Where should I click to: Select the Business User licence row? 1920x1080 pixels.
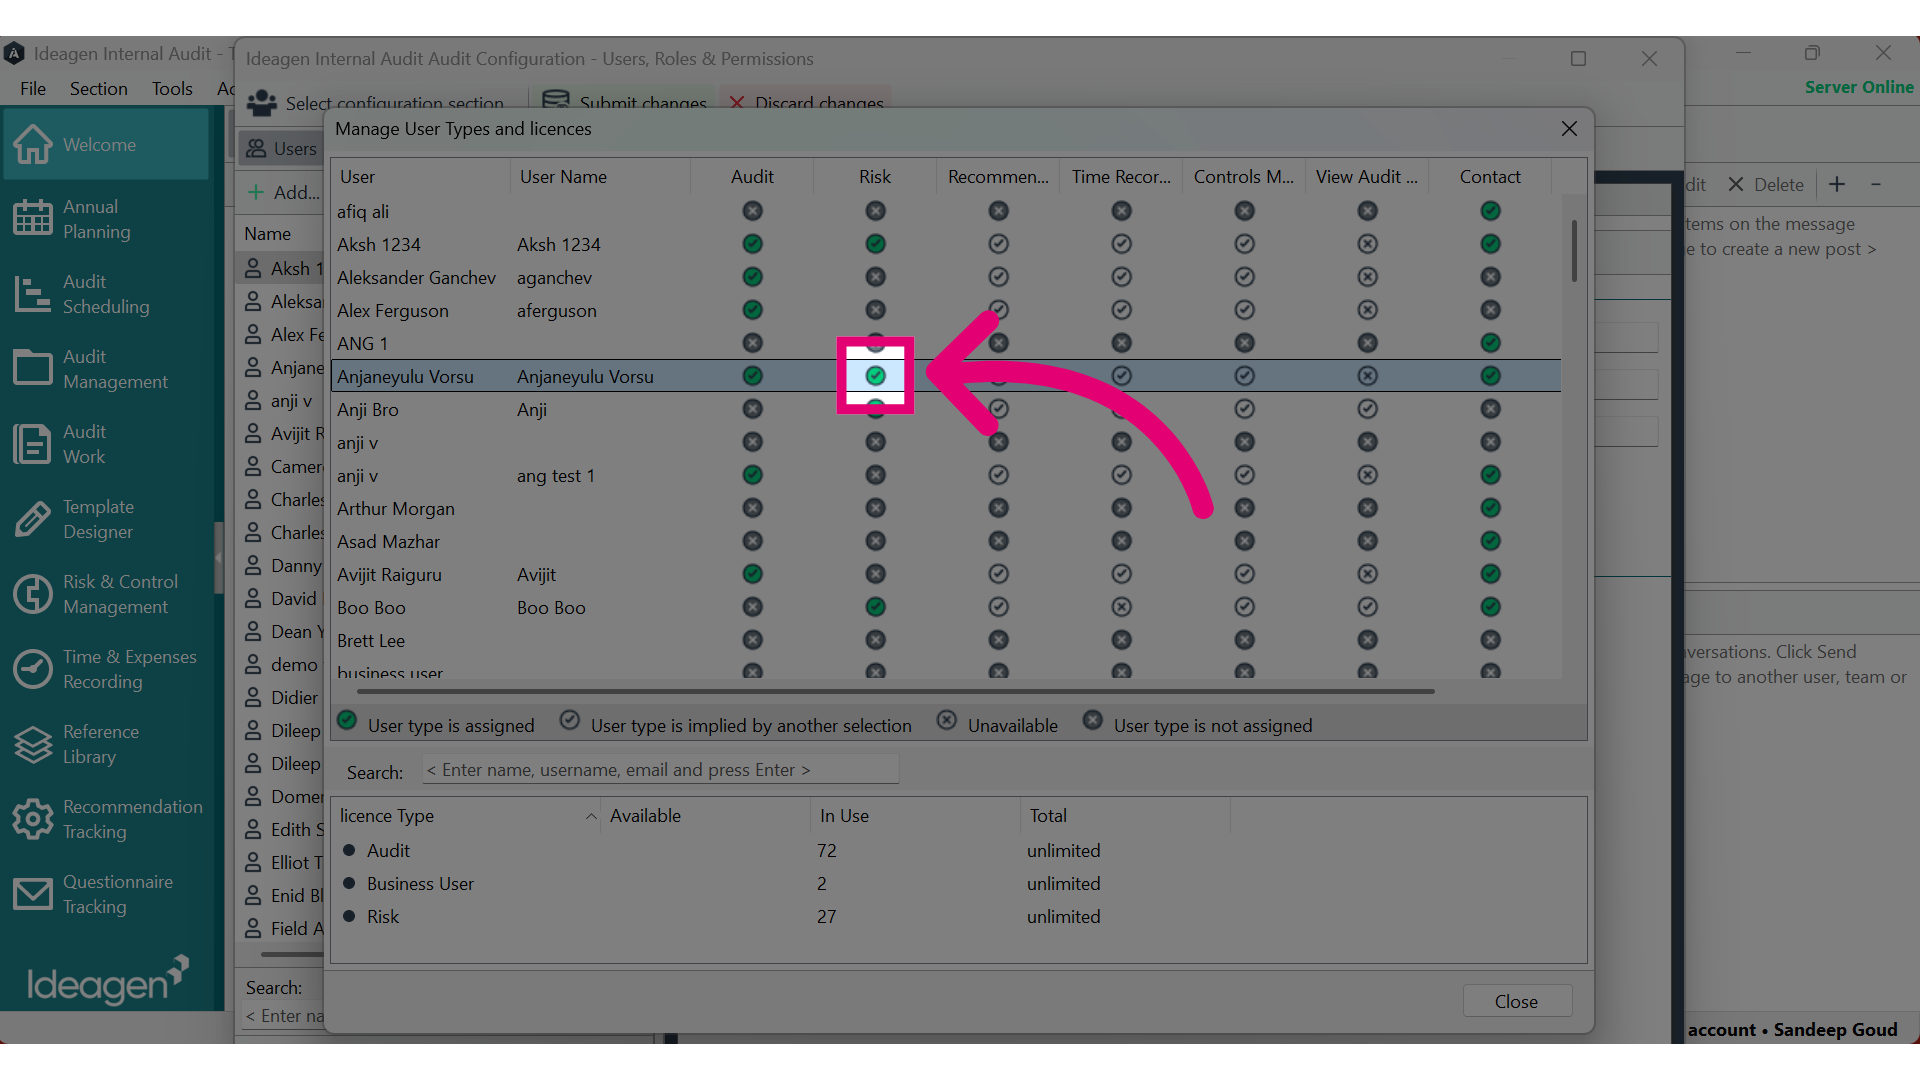pos(958,884)
